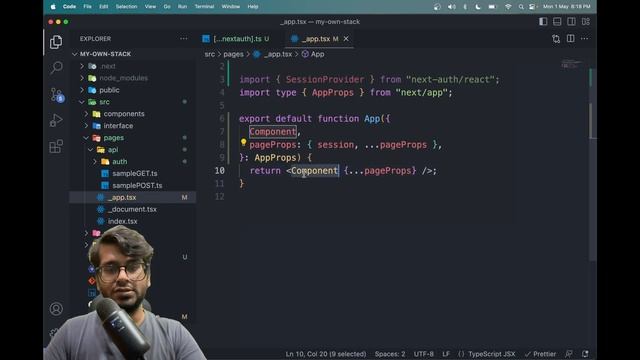
Task: Click the Wi-Fi icon in the menu bar
Action: 508,7
